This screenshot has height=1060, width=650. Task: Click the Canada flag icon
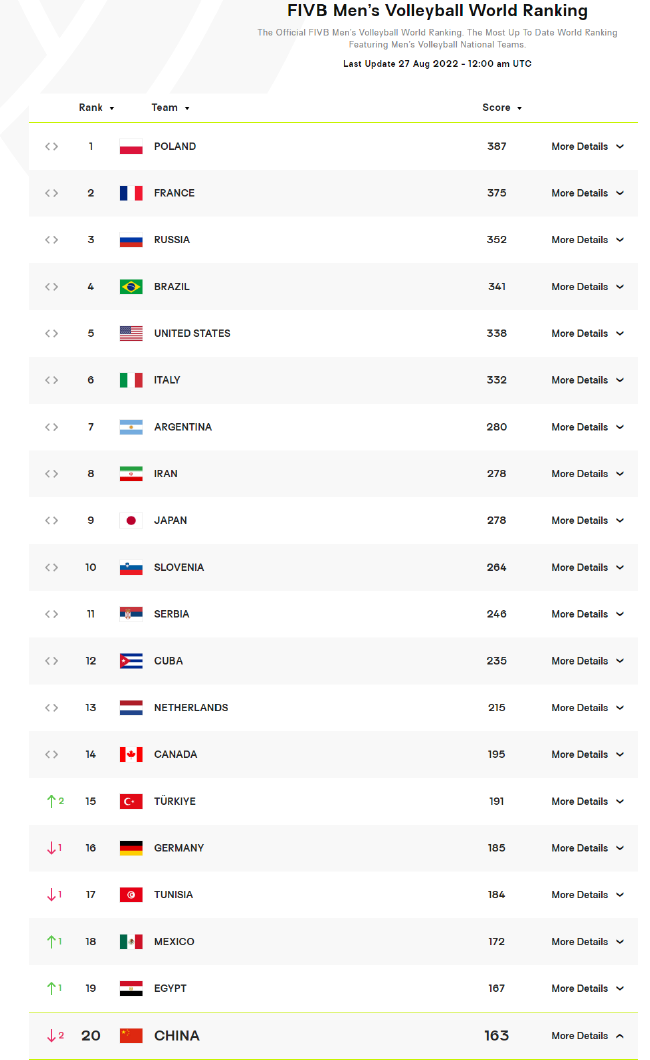coord(131,755)
